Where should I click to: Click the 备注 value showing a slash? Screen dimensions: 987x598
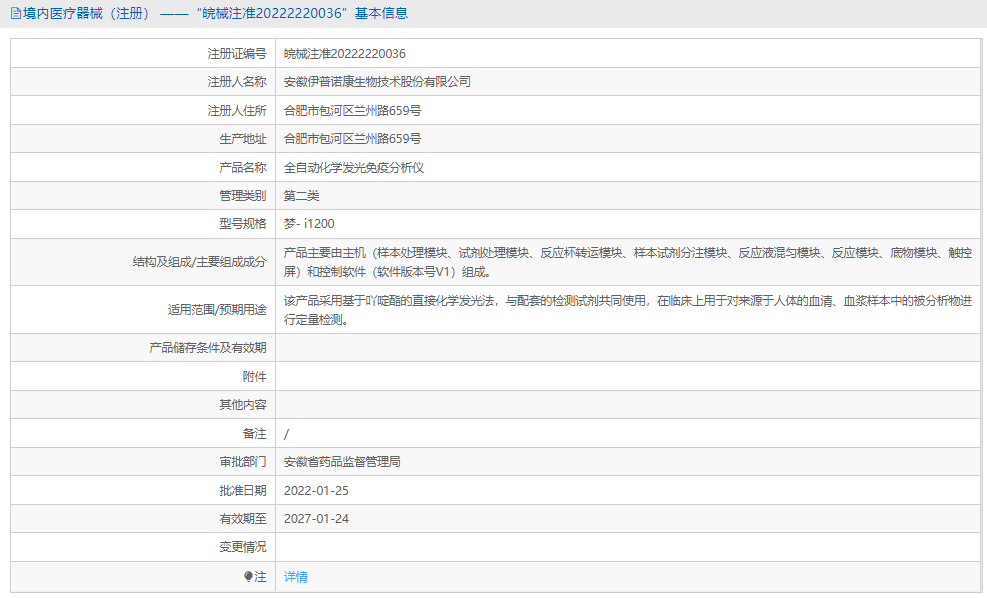[x=286, y=433]
